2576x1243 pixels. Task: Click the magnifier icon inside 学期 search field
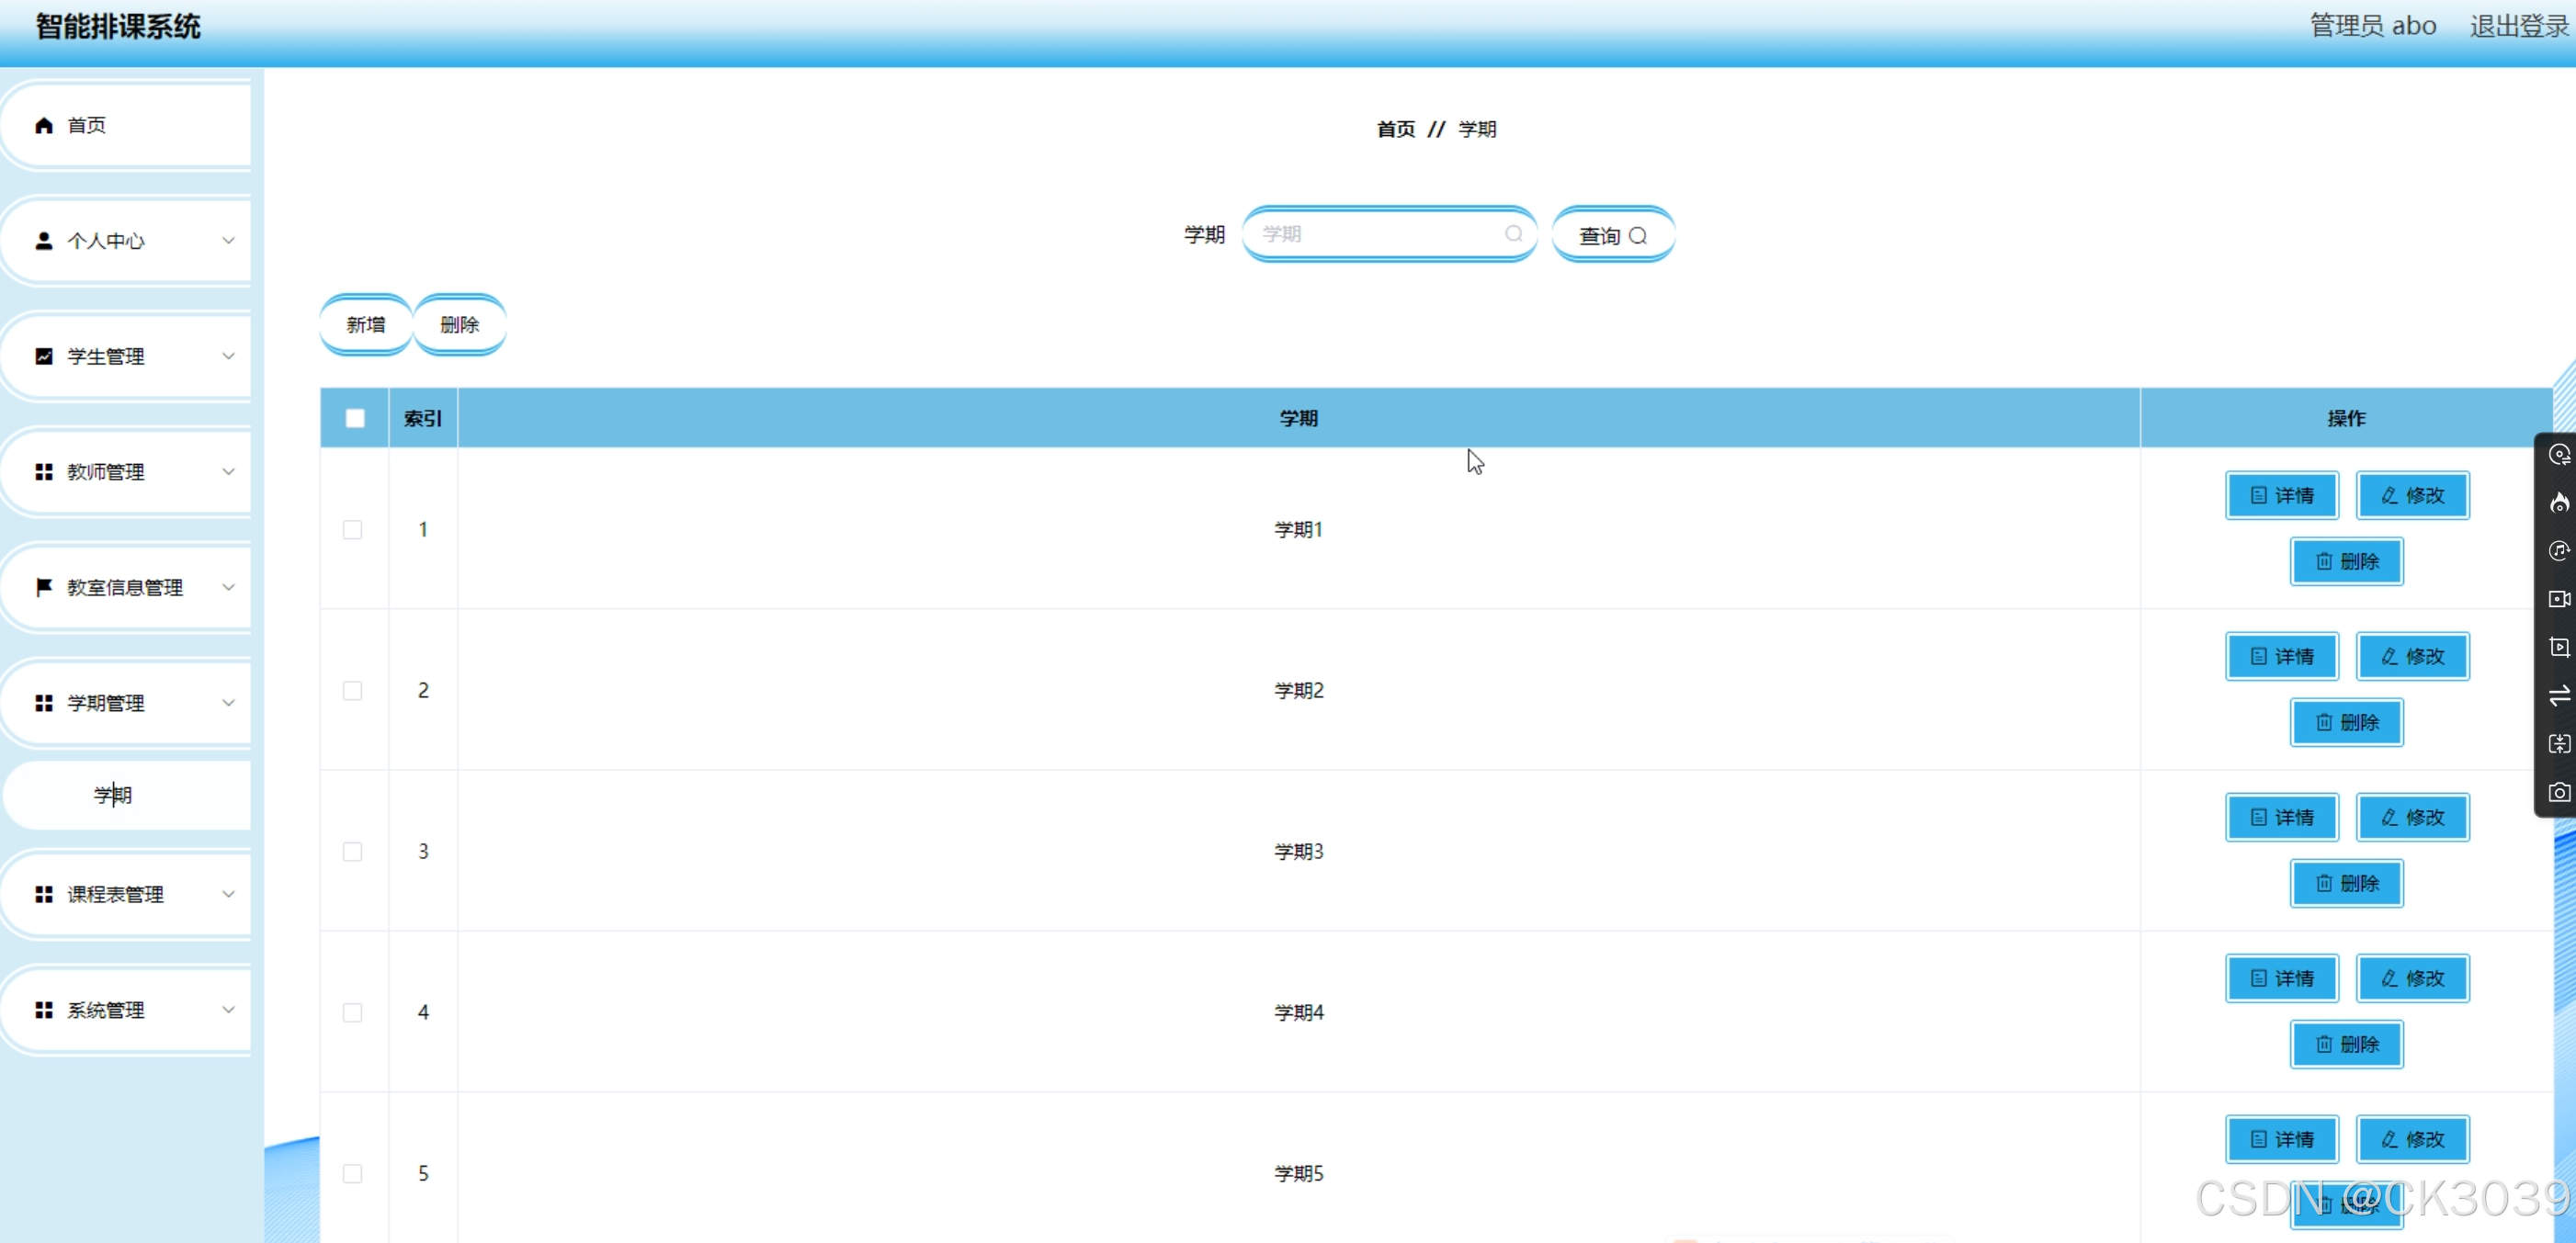(x=1513, y=234)
